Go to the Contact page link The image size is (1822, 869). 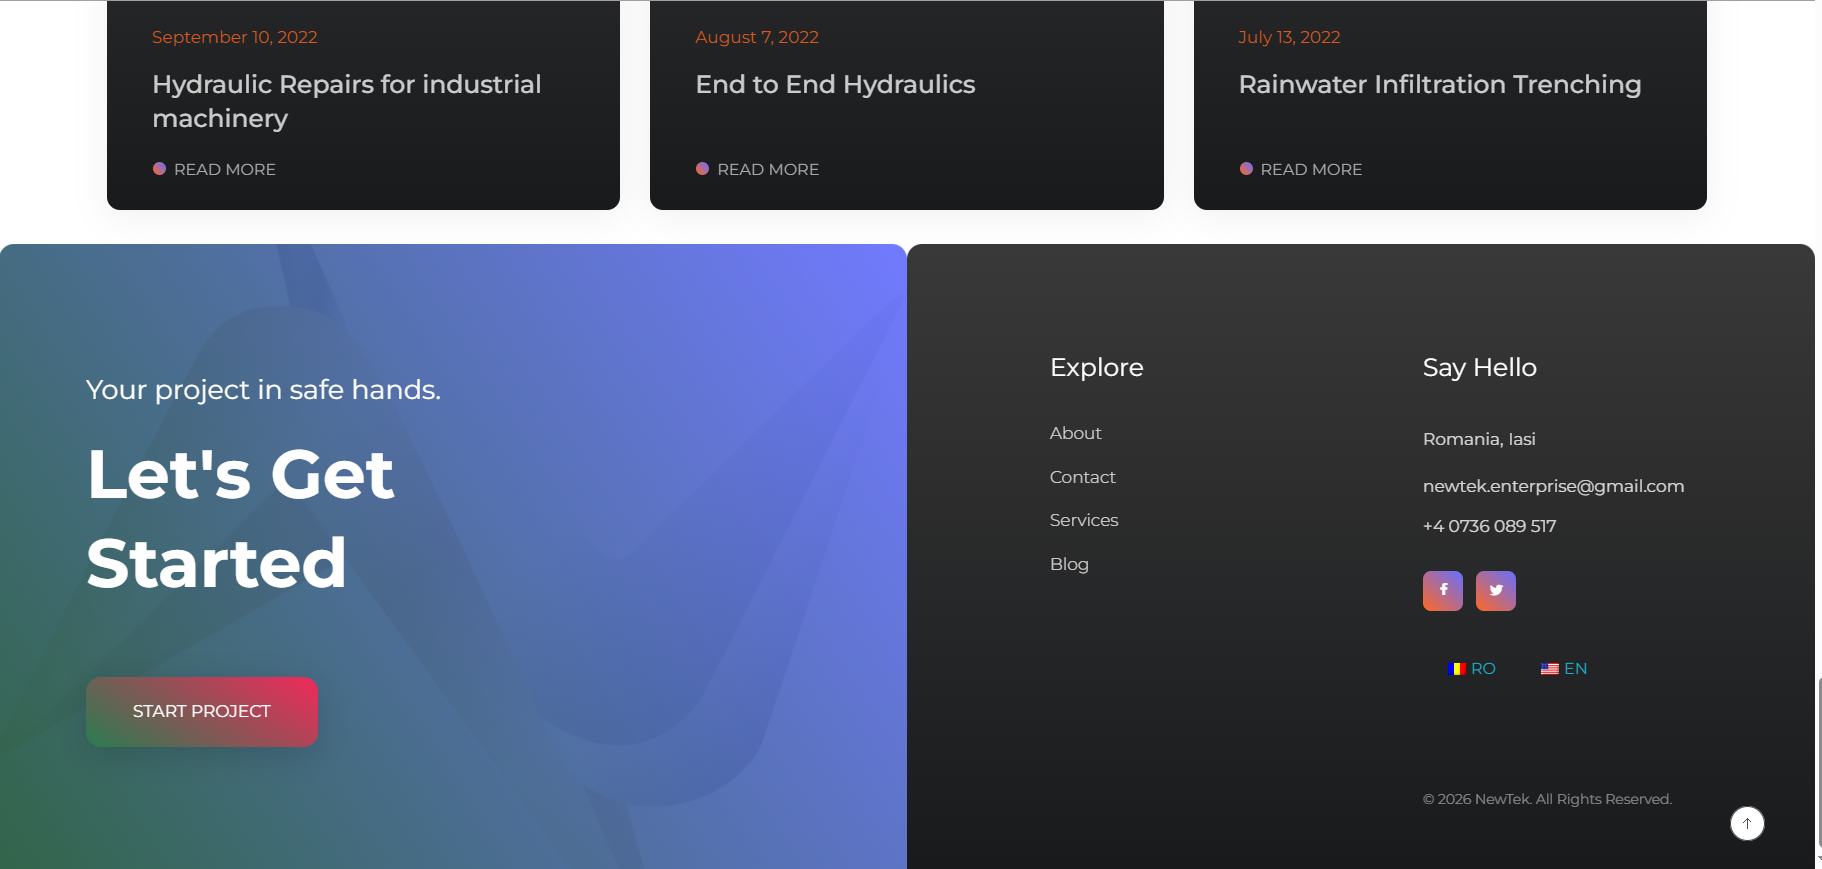[x=1082, y=477]
